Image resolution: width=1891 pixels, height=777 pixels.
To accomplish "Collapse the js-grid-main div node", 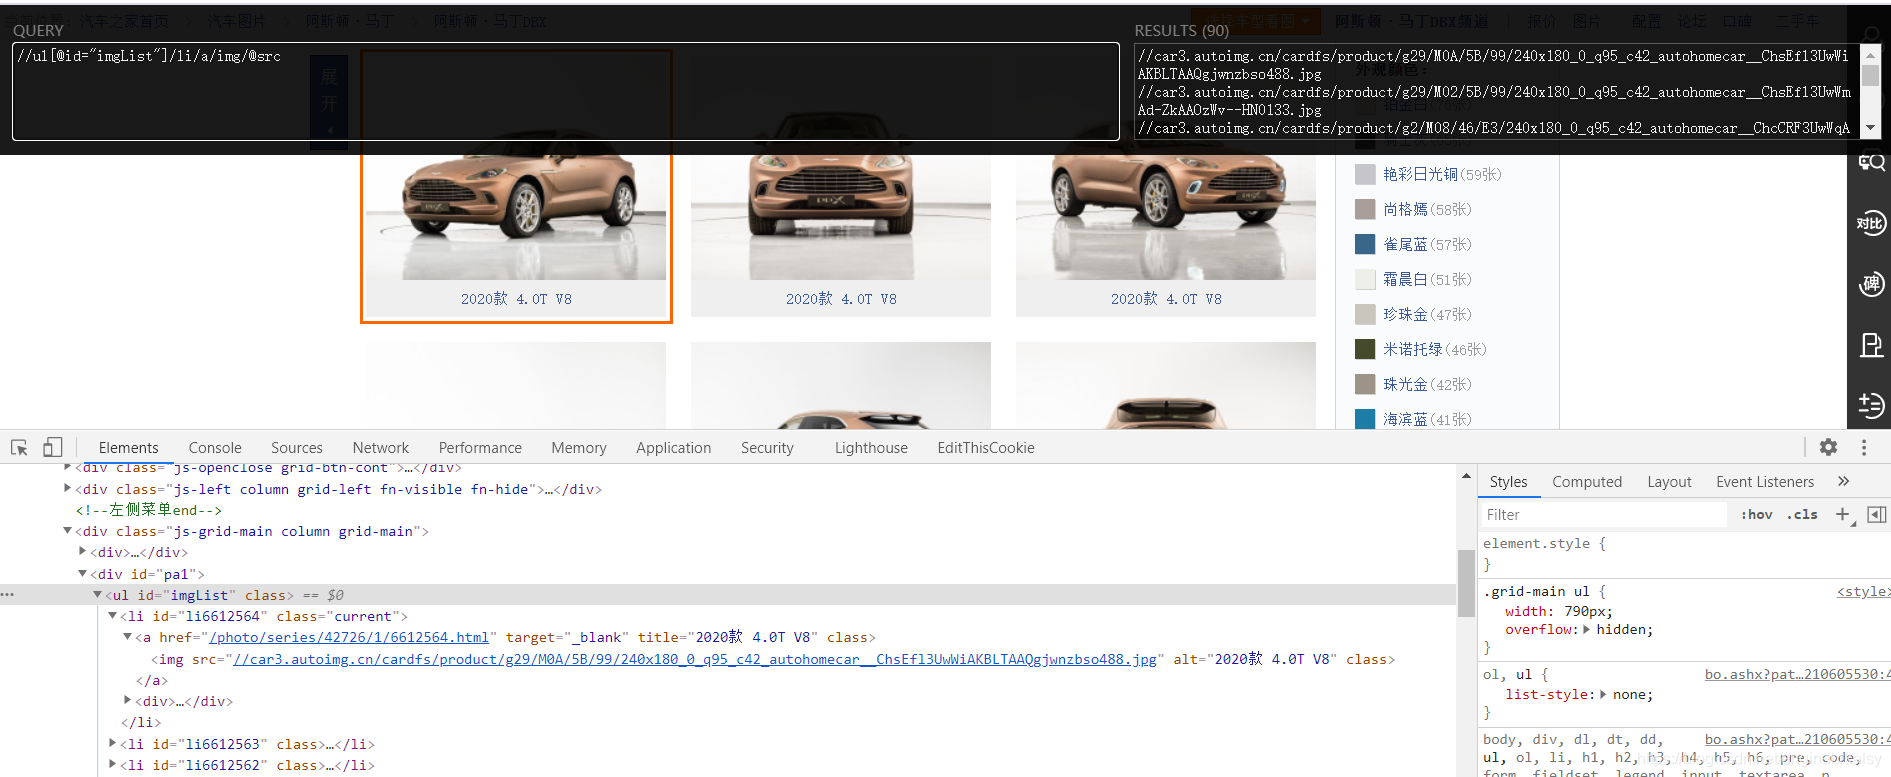I will coord(67,530).
